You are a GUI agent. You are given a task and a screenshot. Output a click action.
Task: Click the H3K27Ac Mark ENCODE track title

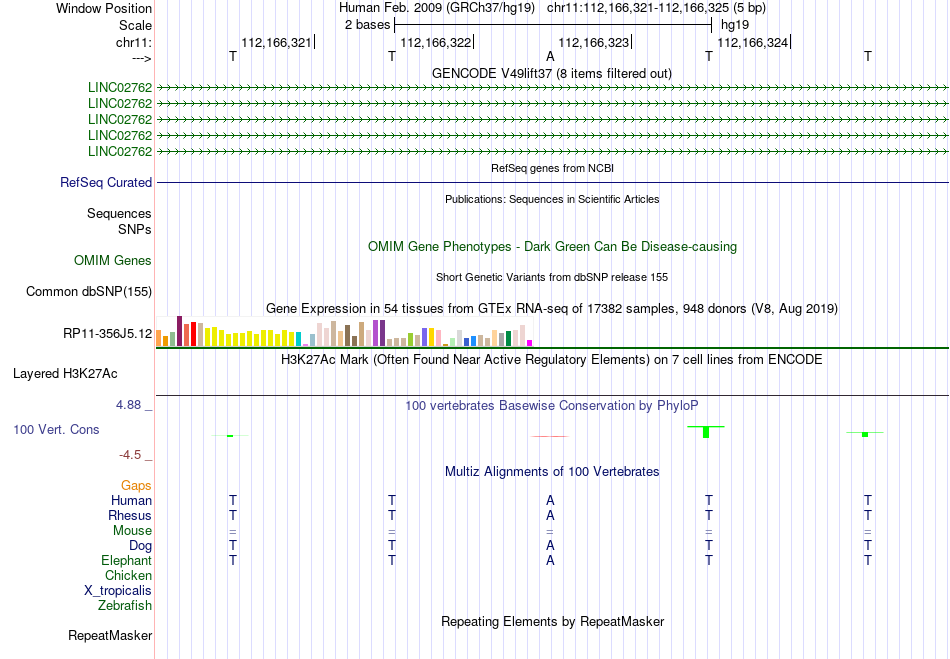[552, 360]
